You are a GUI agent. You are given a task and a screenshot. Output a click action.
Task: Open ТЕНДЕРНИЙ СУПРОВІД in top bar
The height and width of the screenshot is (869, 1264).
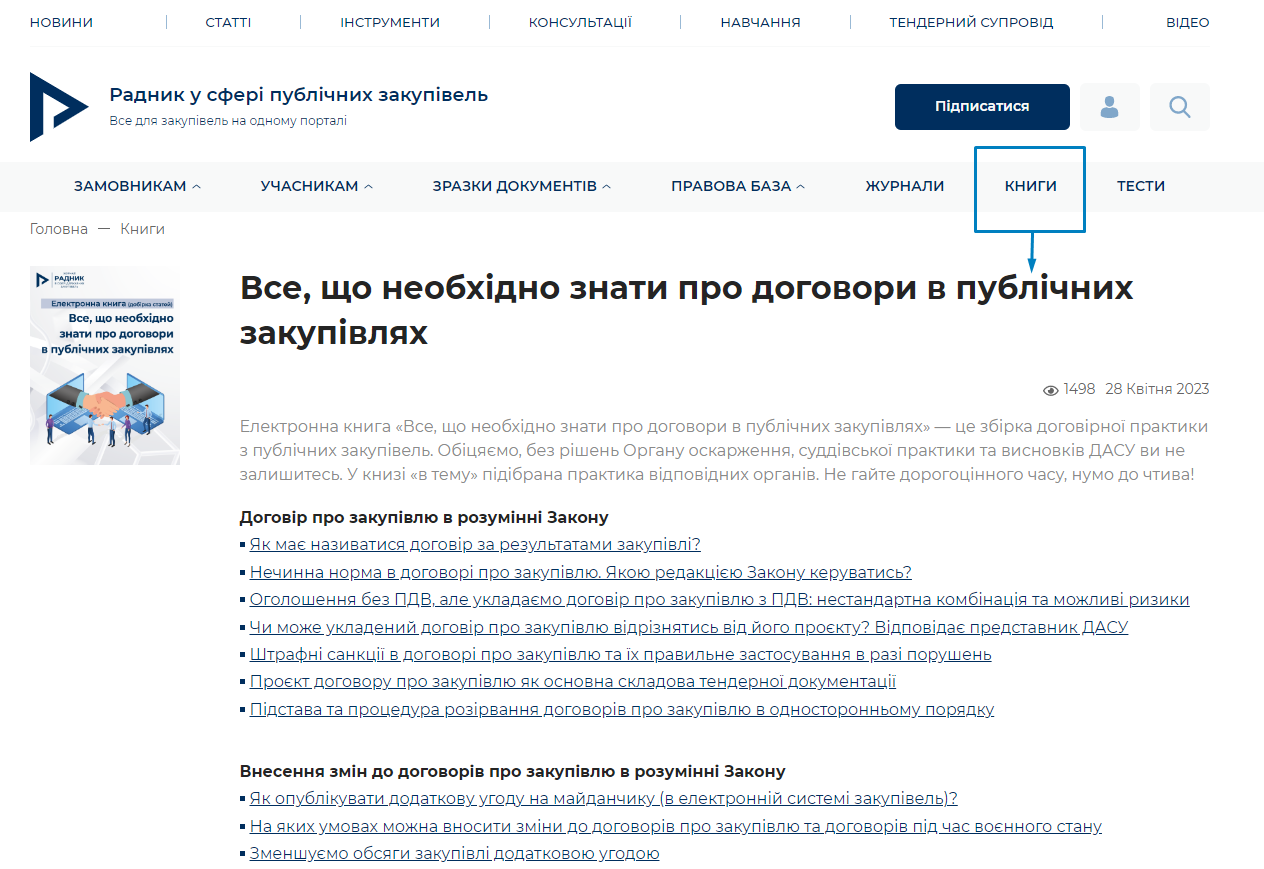click(x=971, y=22)
